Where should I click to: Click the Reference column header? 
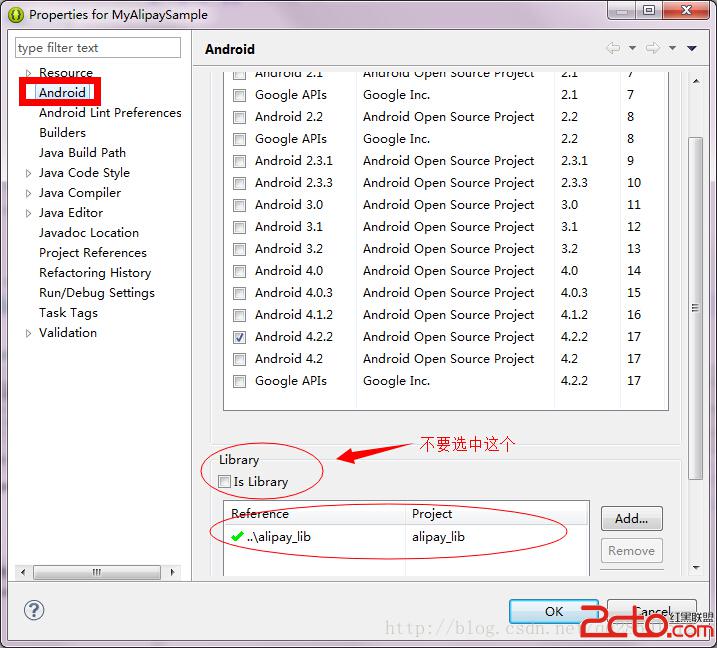click(315, 514)
